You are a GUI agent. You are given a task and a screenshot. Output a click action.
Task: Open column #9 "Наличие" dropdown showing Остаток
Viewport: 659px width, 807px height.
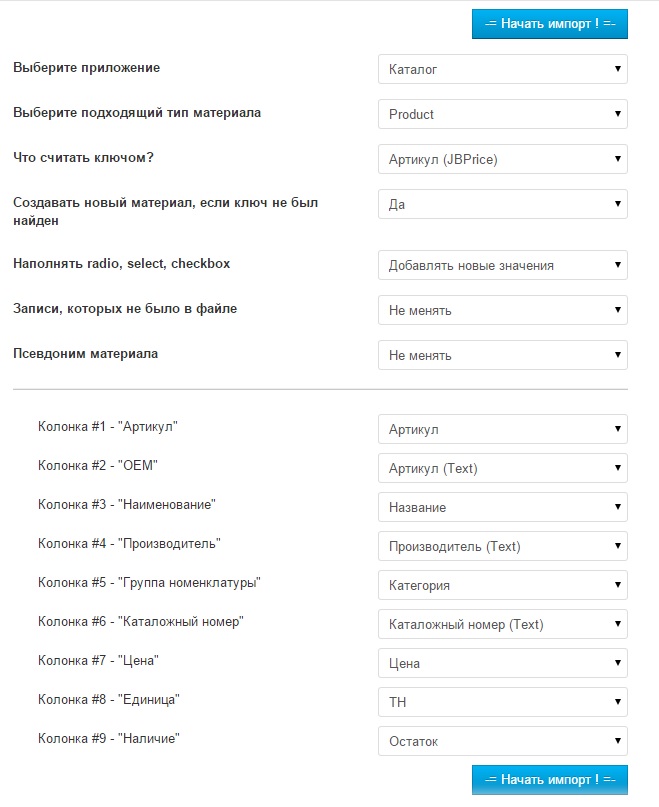(x=502, y=741)
